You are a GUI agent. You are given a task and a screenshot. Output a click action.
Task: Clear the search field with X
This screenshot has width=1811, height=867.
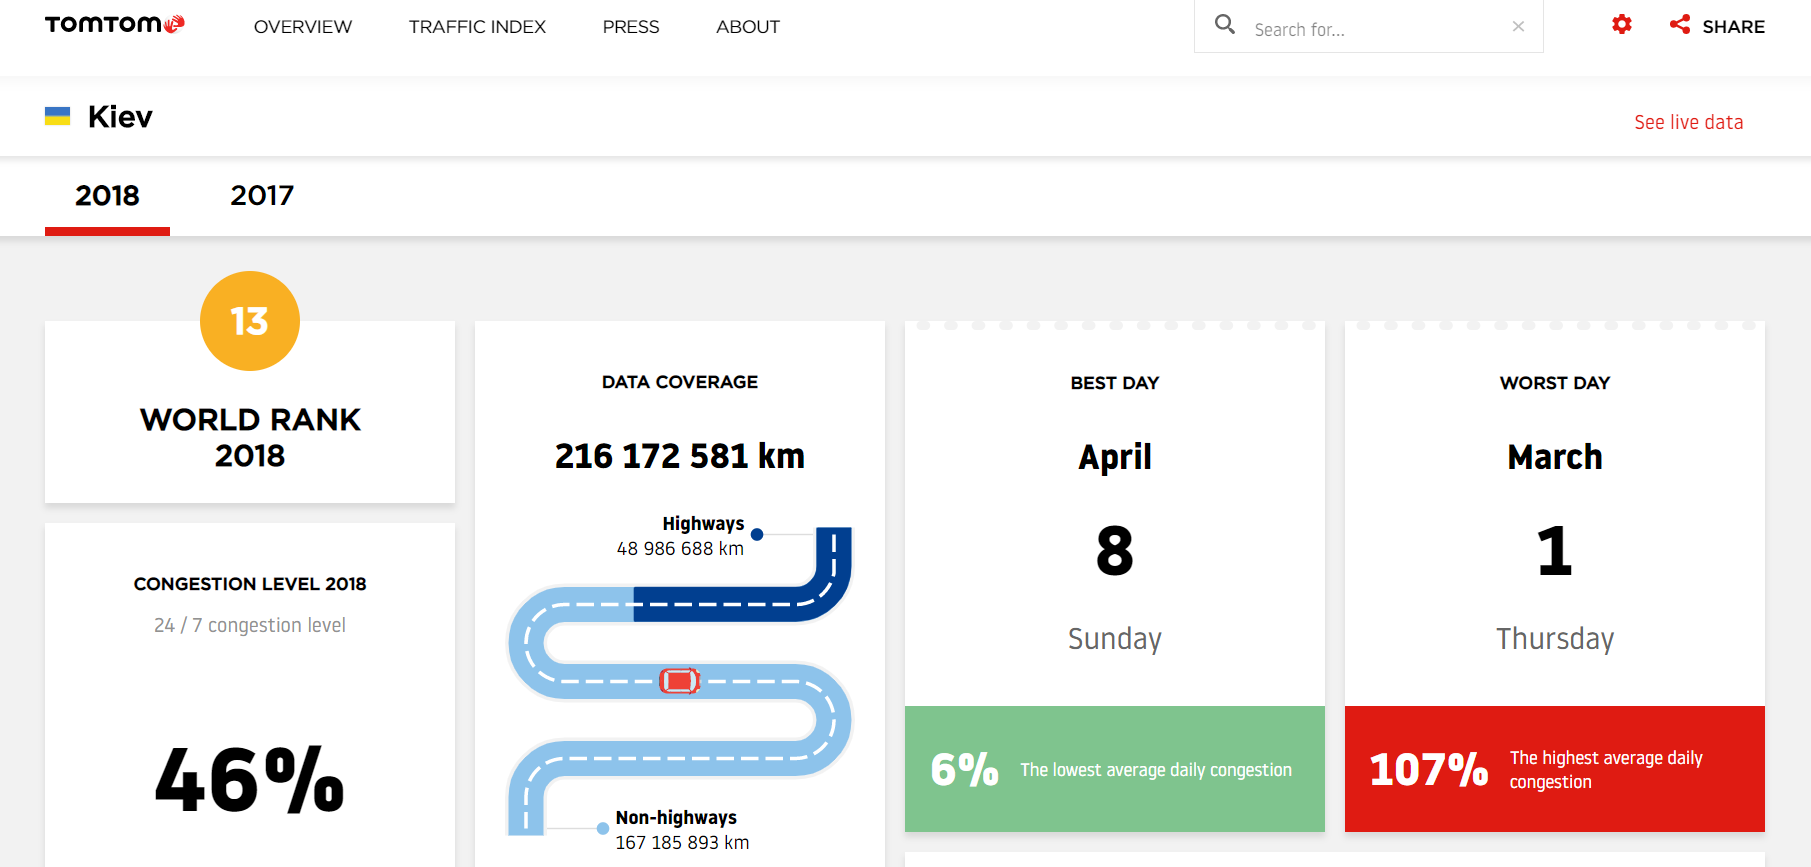1518,27
